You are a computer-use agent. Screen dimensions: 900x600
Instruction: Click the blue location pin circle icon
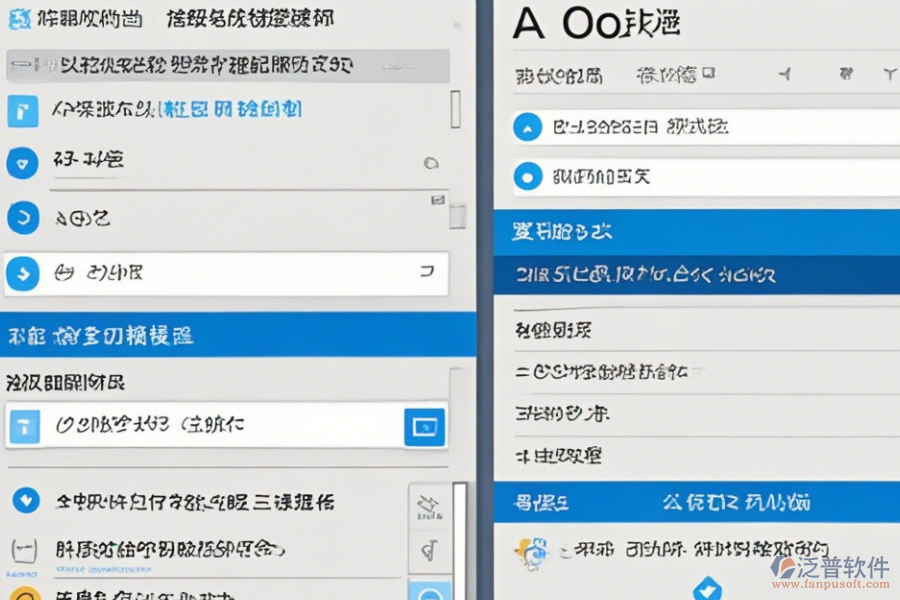pos(22,162)
